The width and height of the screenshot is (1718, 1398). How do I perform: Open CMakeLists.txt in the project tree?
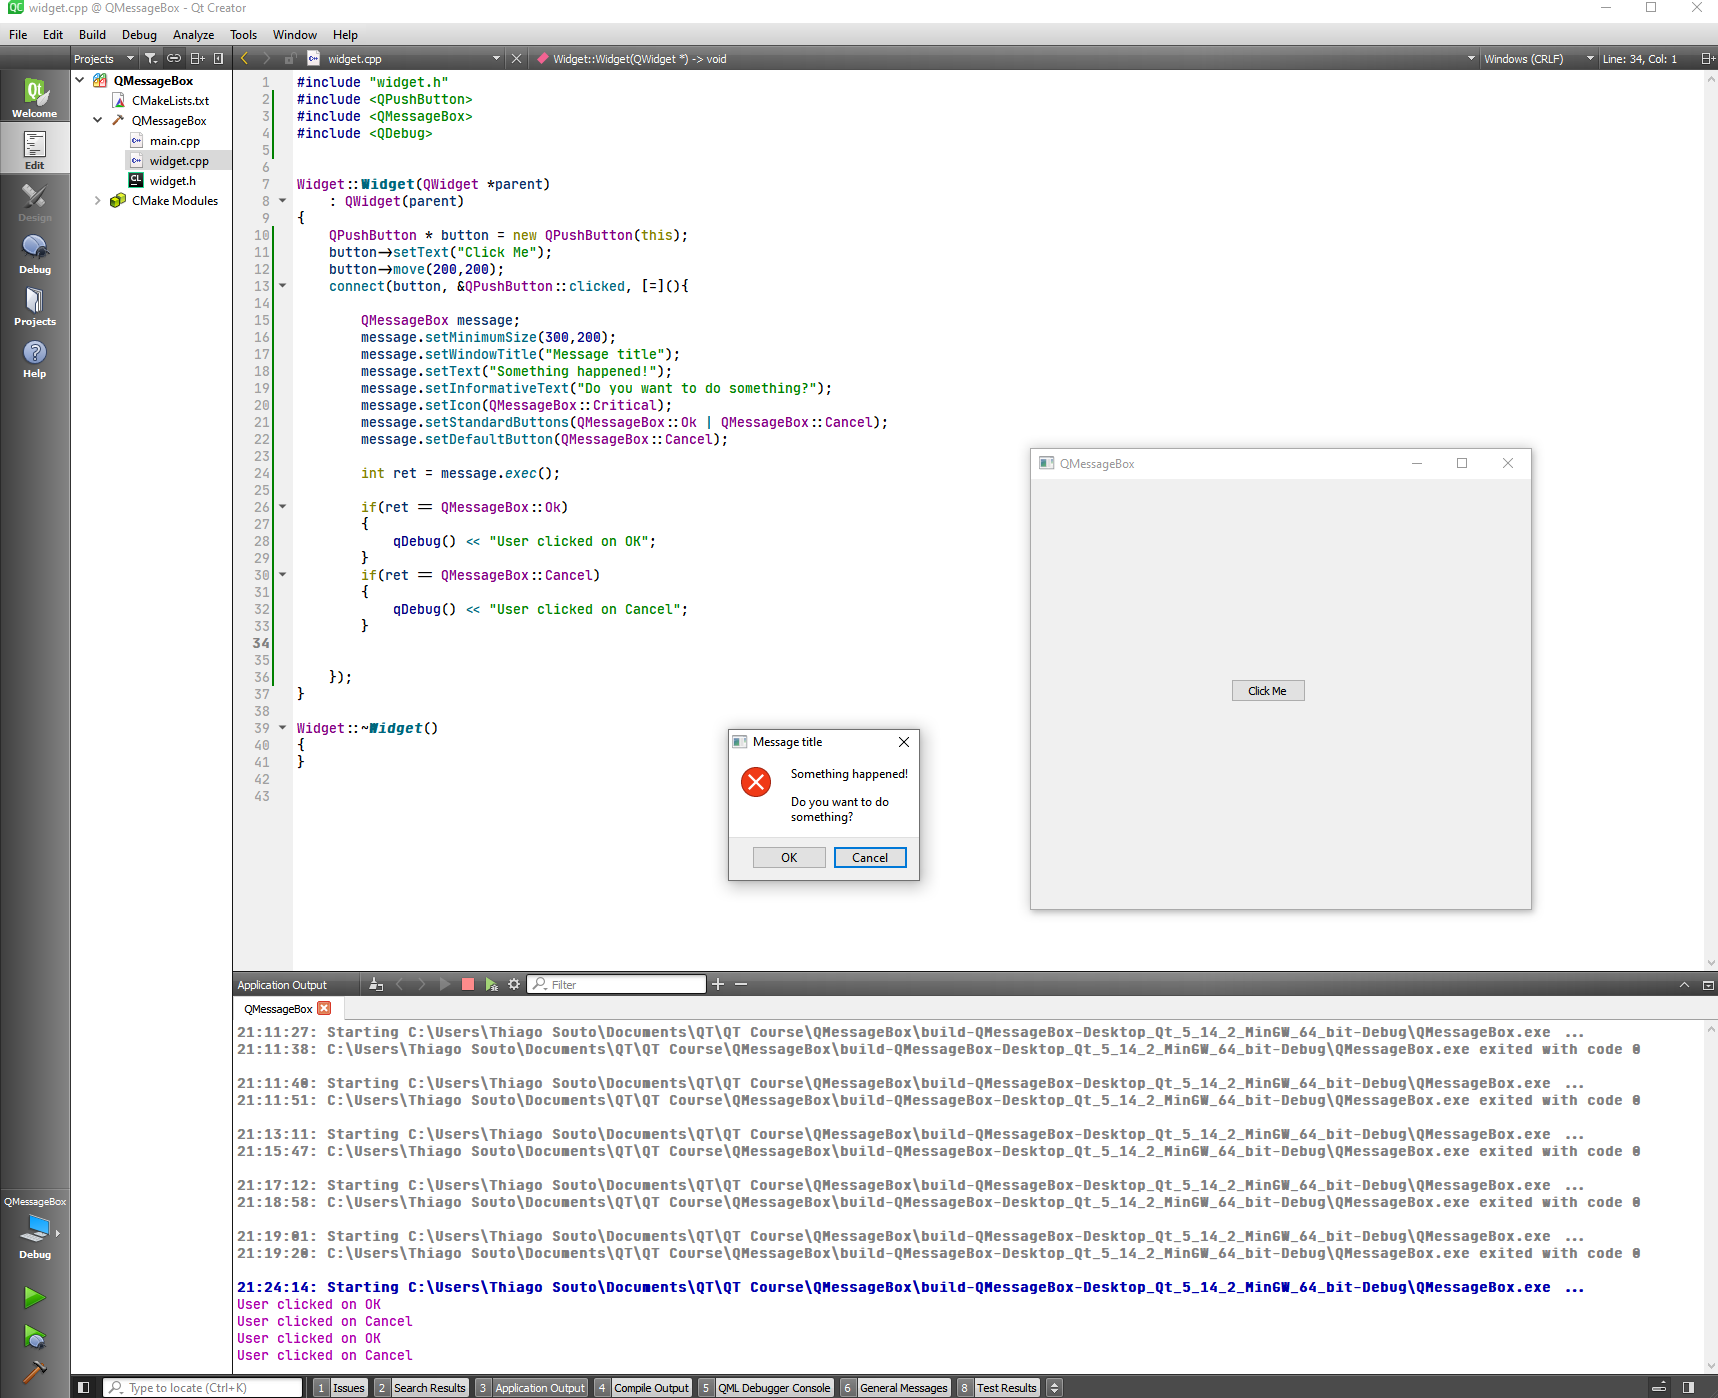pos(170,100)
